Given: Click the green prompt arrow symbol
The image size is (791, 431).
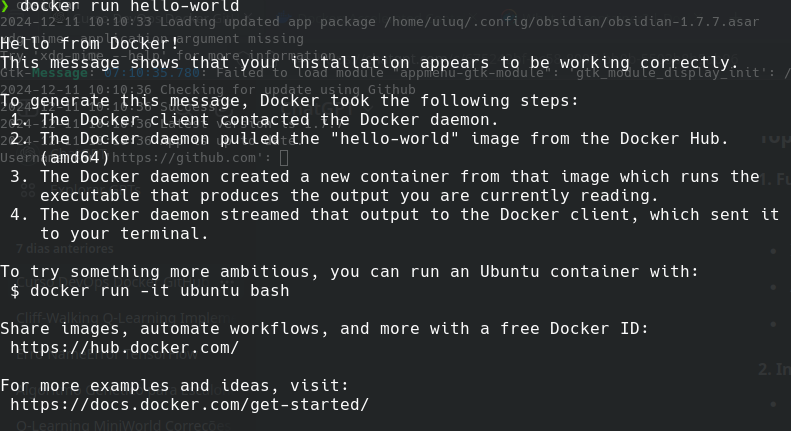Looking at the screenshot, I should (5, 7).
